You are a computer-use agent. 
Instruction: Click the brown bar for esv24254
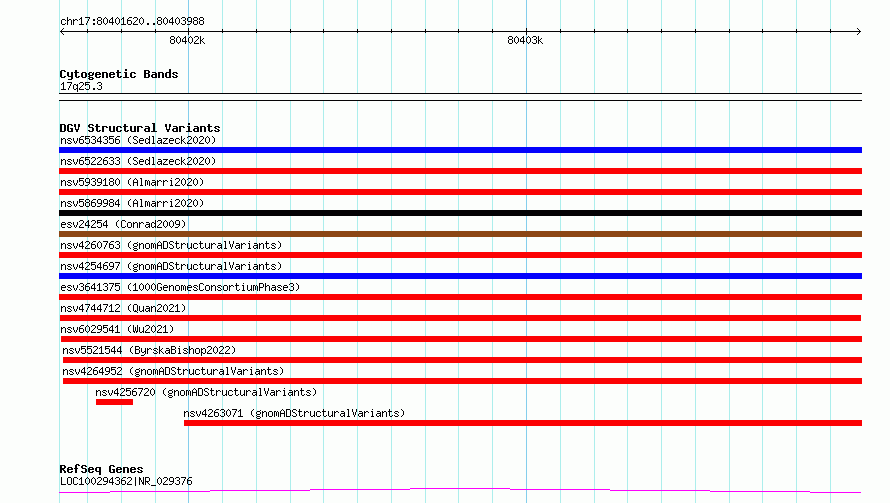(x=460, y=234)
